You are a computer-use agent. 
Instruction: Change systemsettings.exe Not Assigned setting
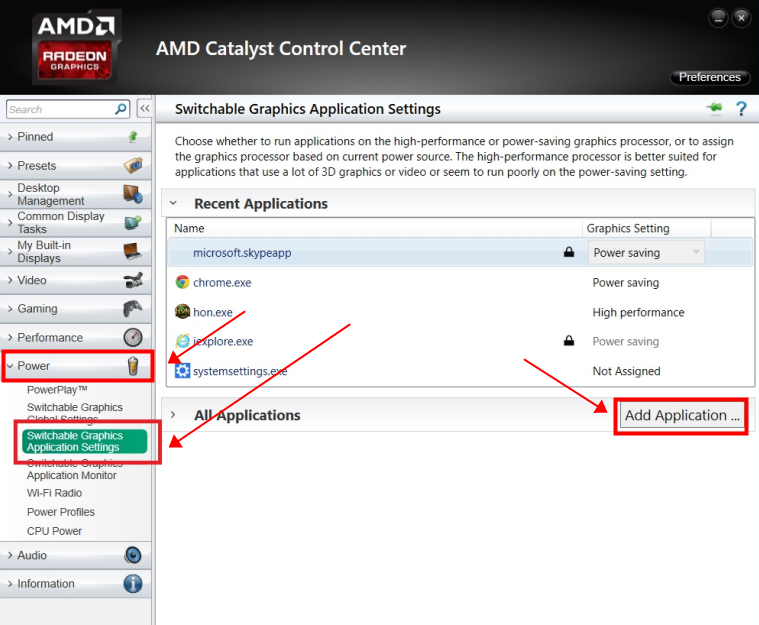pyautogui.click(x=626, y=371)
